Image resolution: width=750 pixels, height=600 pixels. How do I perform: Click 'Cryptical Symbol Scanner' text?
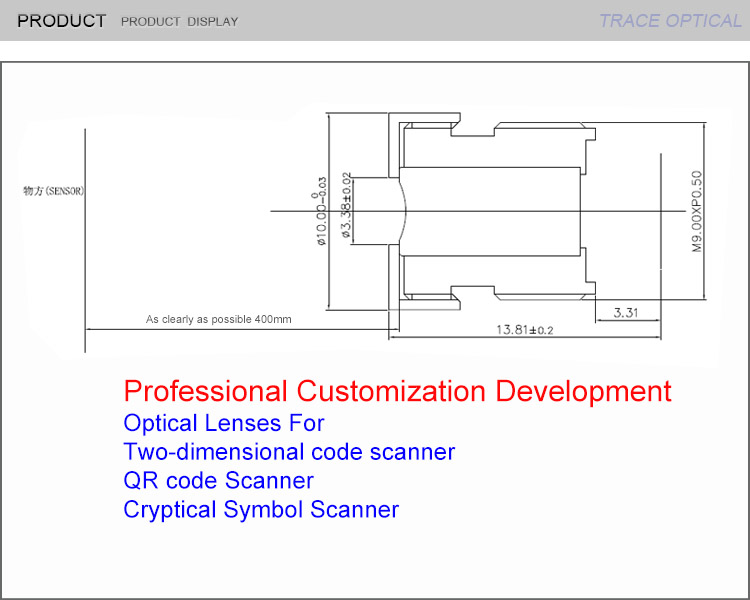[x=261, y=509]
